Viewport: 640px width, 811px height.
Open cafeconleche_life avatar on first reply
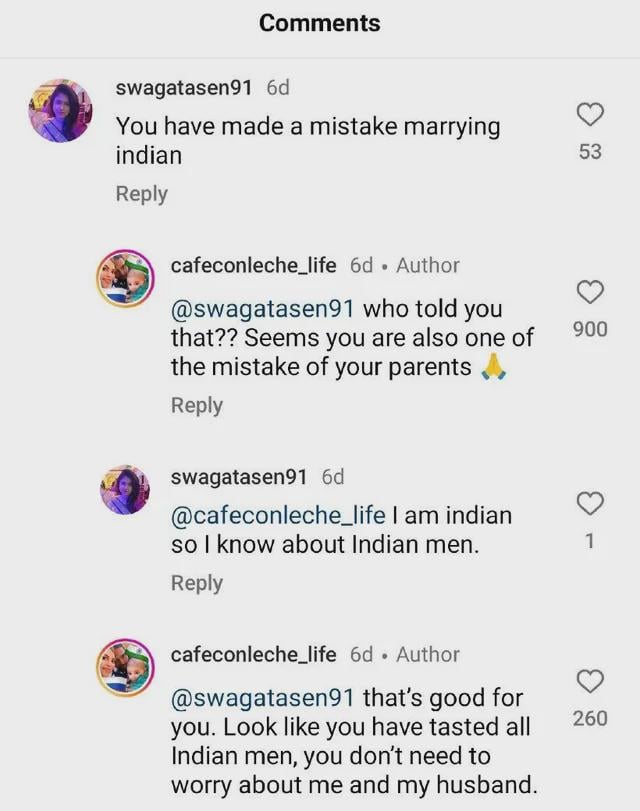pos(126,279)
